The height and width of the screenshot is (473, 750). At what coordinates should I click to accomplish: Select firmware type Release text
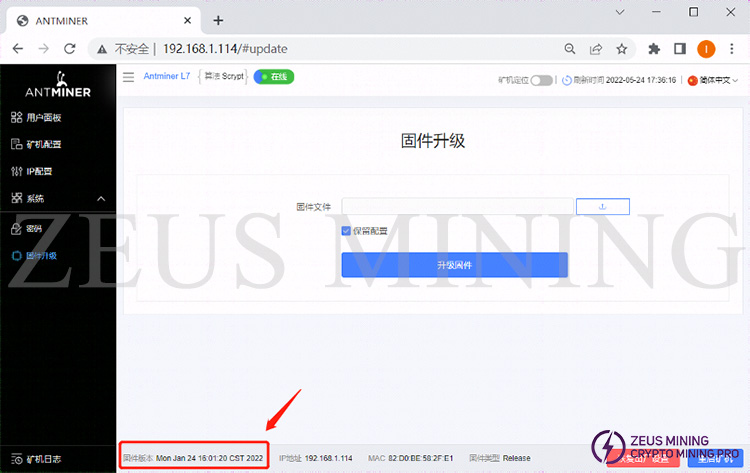pyautogui.click(x=517, y=458)
